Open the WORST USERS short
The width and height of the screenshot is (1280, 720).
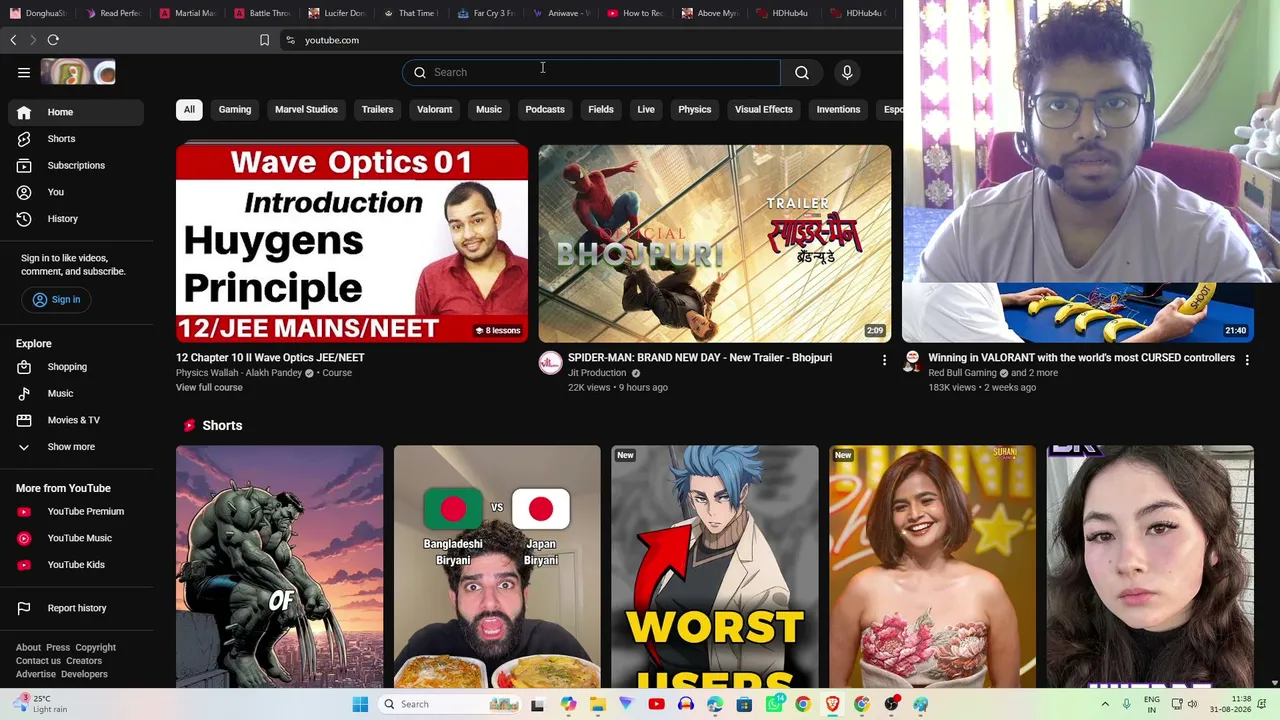coord(715,566)
